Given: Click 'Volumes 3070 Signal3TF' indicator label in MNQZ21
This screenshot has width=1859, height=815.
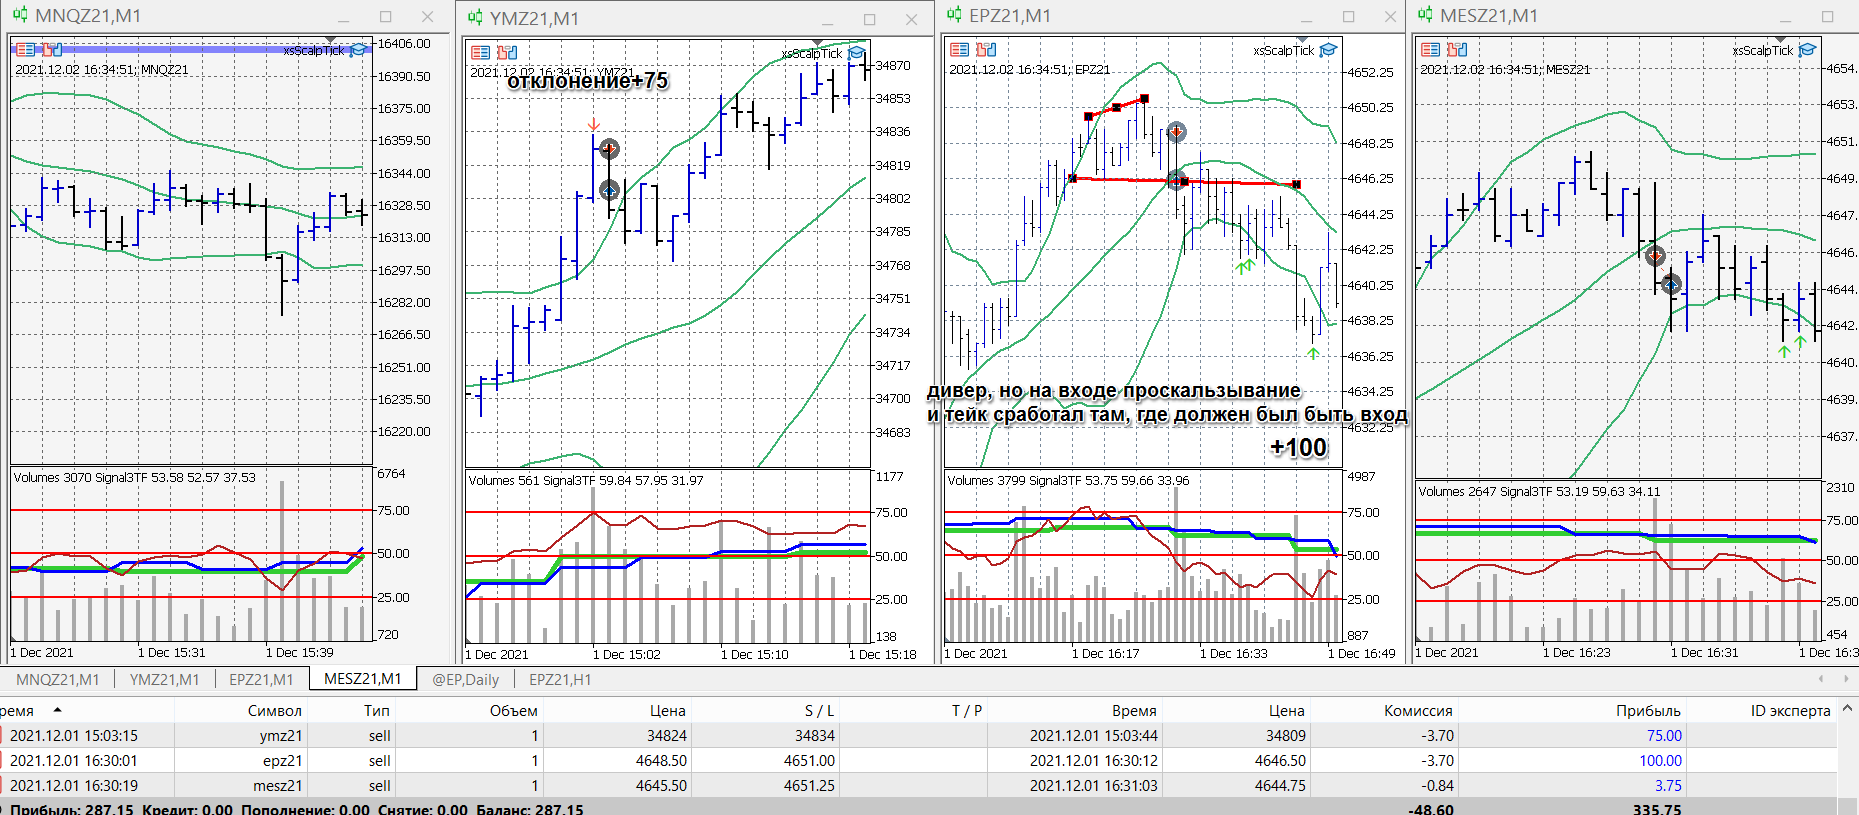Looking at the screenshot, I should 134,477.
